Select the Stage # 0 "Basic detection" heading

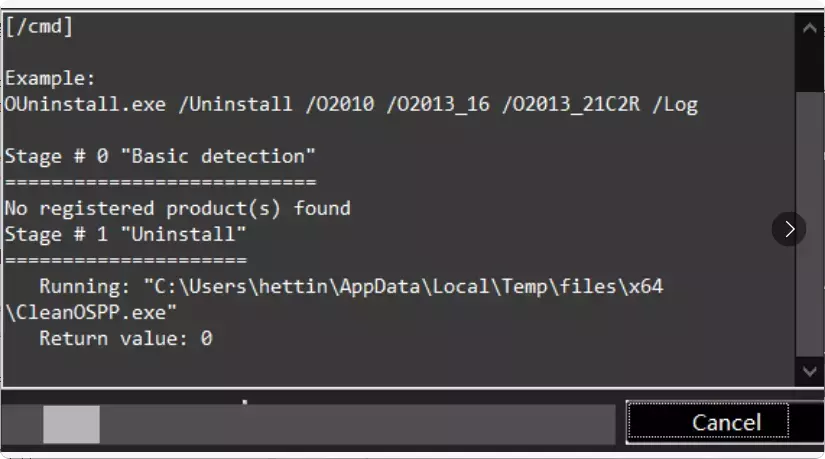160,156
